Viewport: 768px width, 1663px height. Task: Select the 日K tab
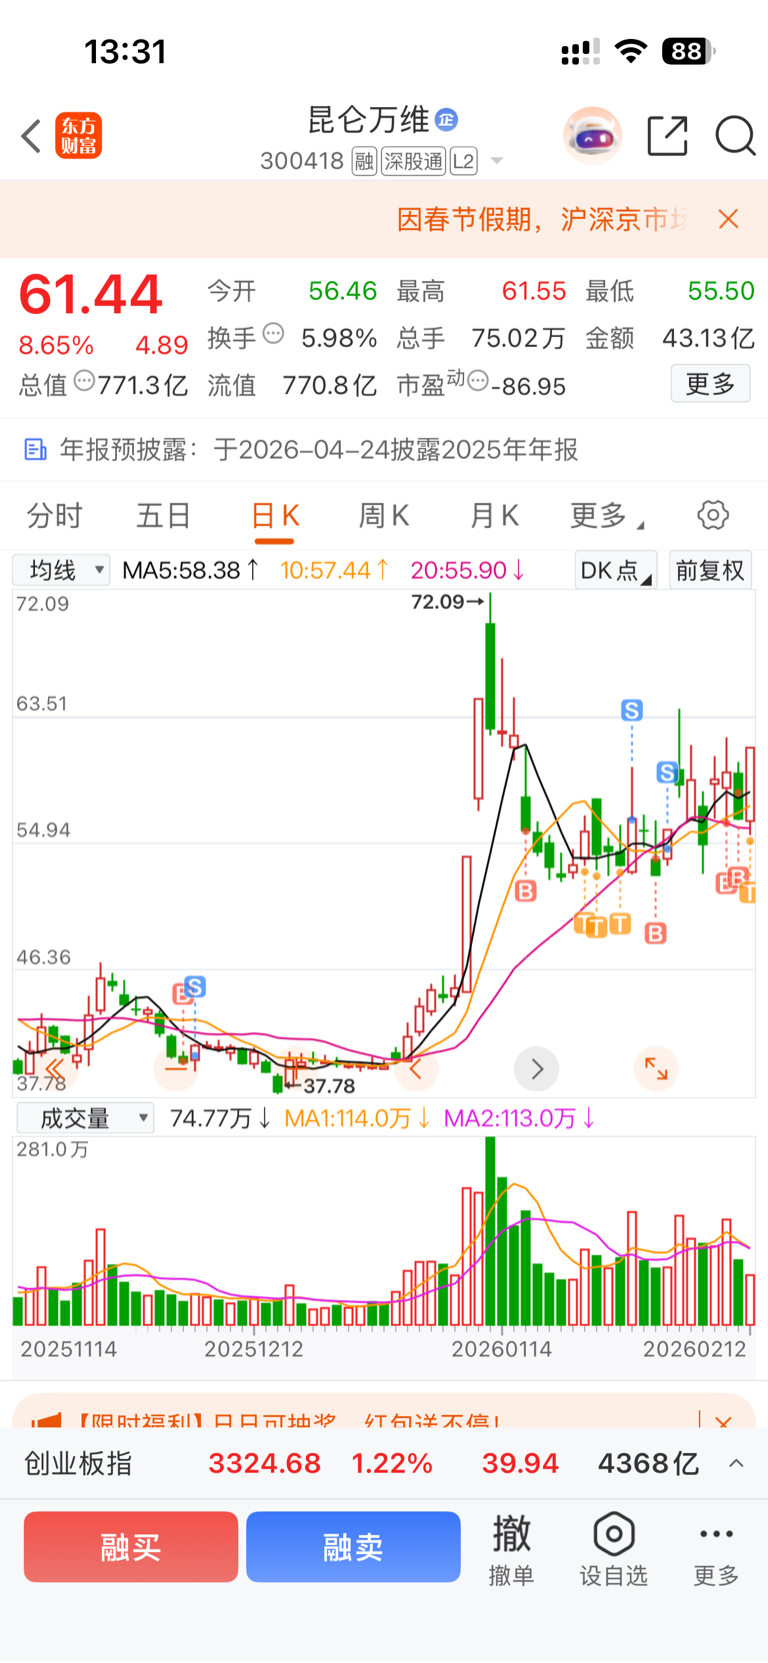point(275,516)
